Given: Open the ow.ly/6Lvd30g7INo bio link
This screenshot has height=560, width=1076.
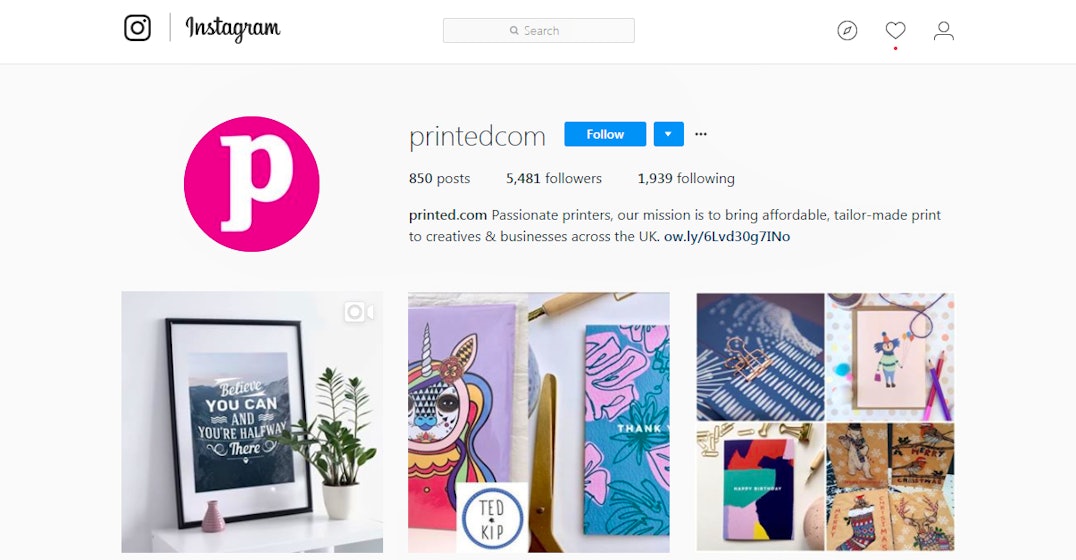Looking at the screenshot, I should click(727, 236).
